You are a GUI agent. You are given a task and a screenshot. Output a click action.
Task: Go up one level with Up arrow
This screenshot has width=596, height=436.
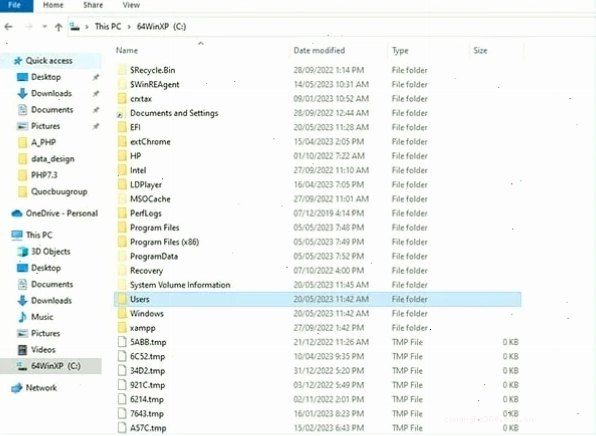click(x=58, y=27)
